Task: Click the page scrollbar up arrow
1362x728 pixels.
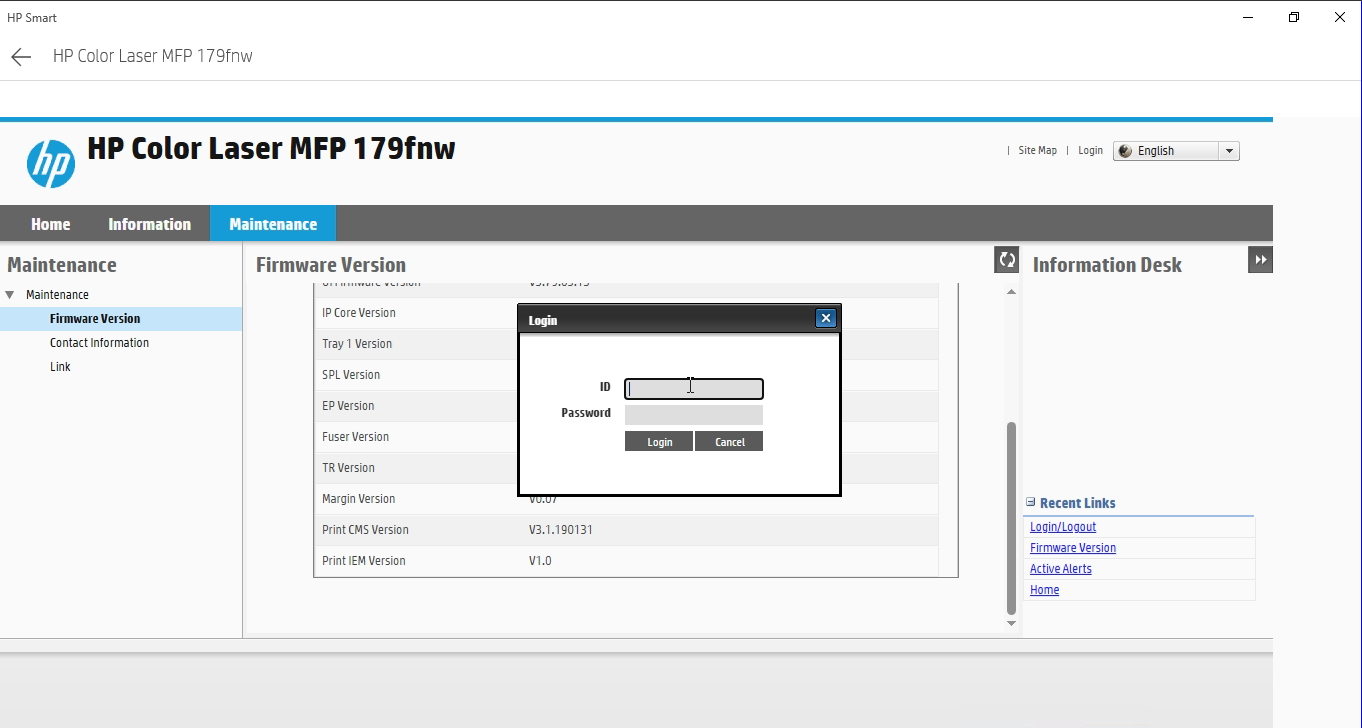Action: [x=1011, y=291]
